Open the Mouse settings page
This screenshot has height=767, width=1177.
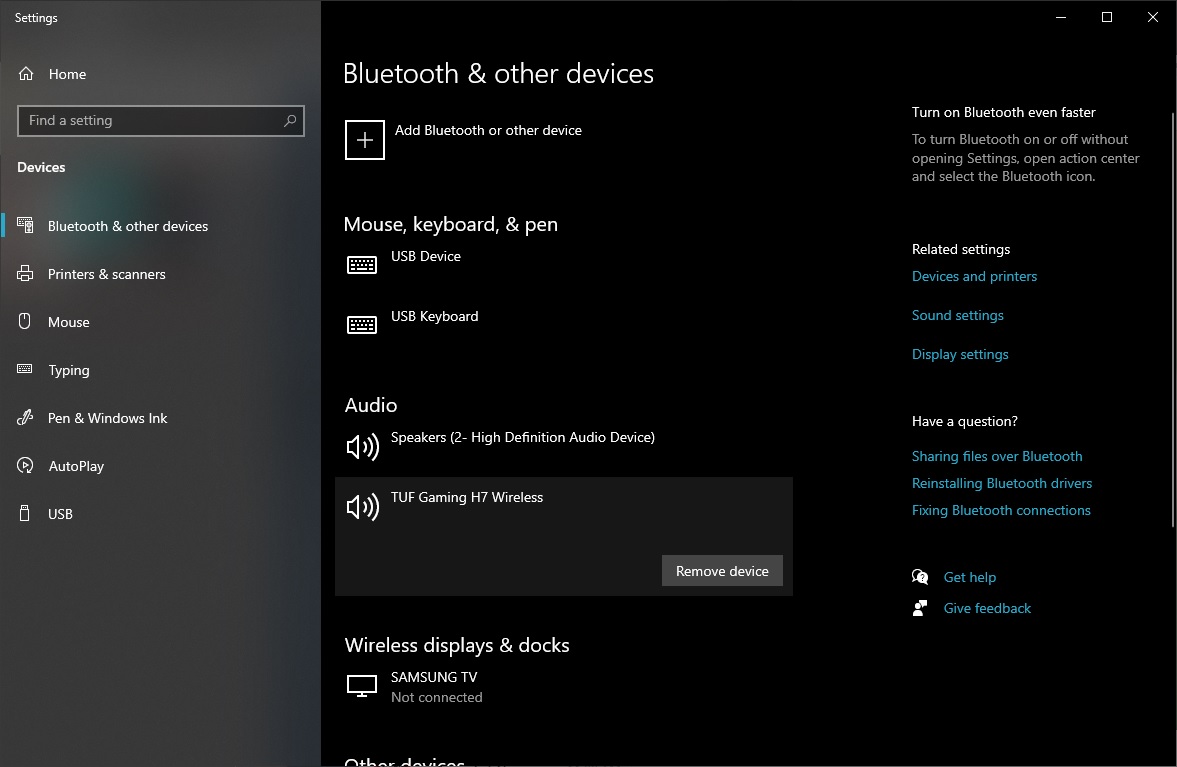(68, 322)
